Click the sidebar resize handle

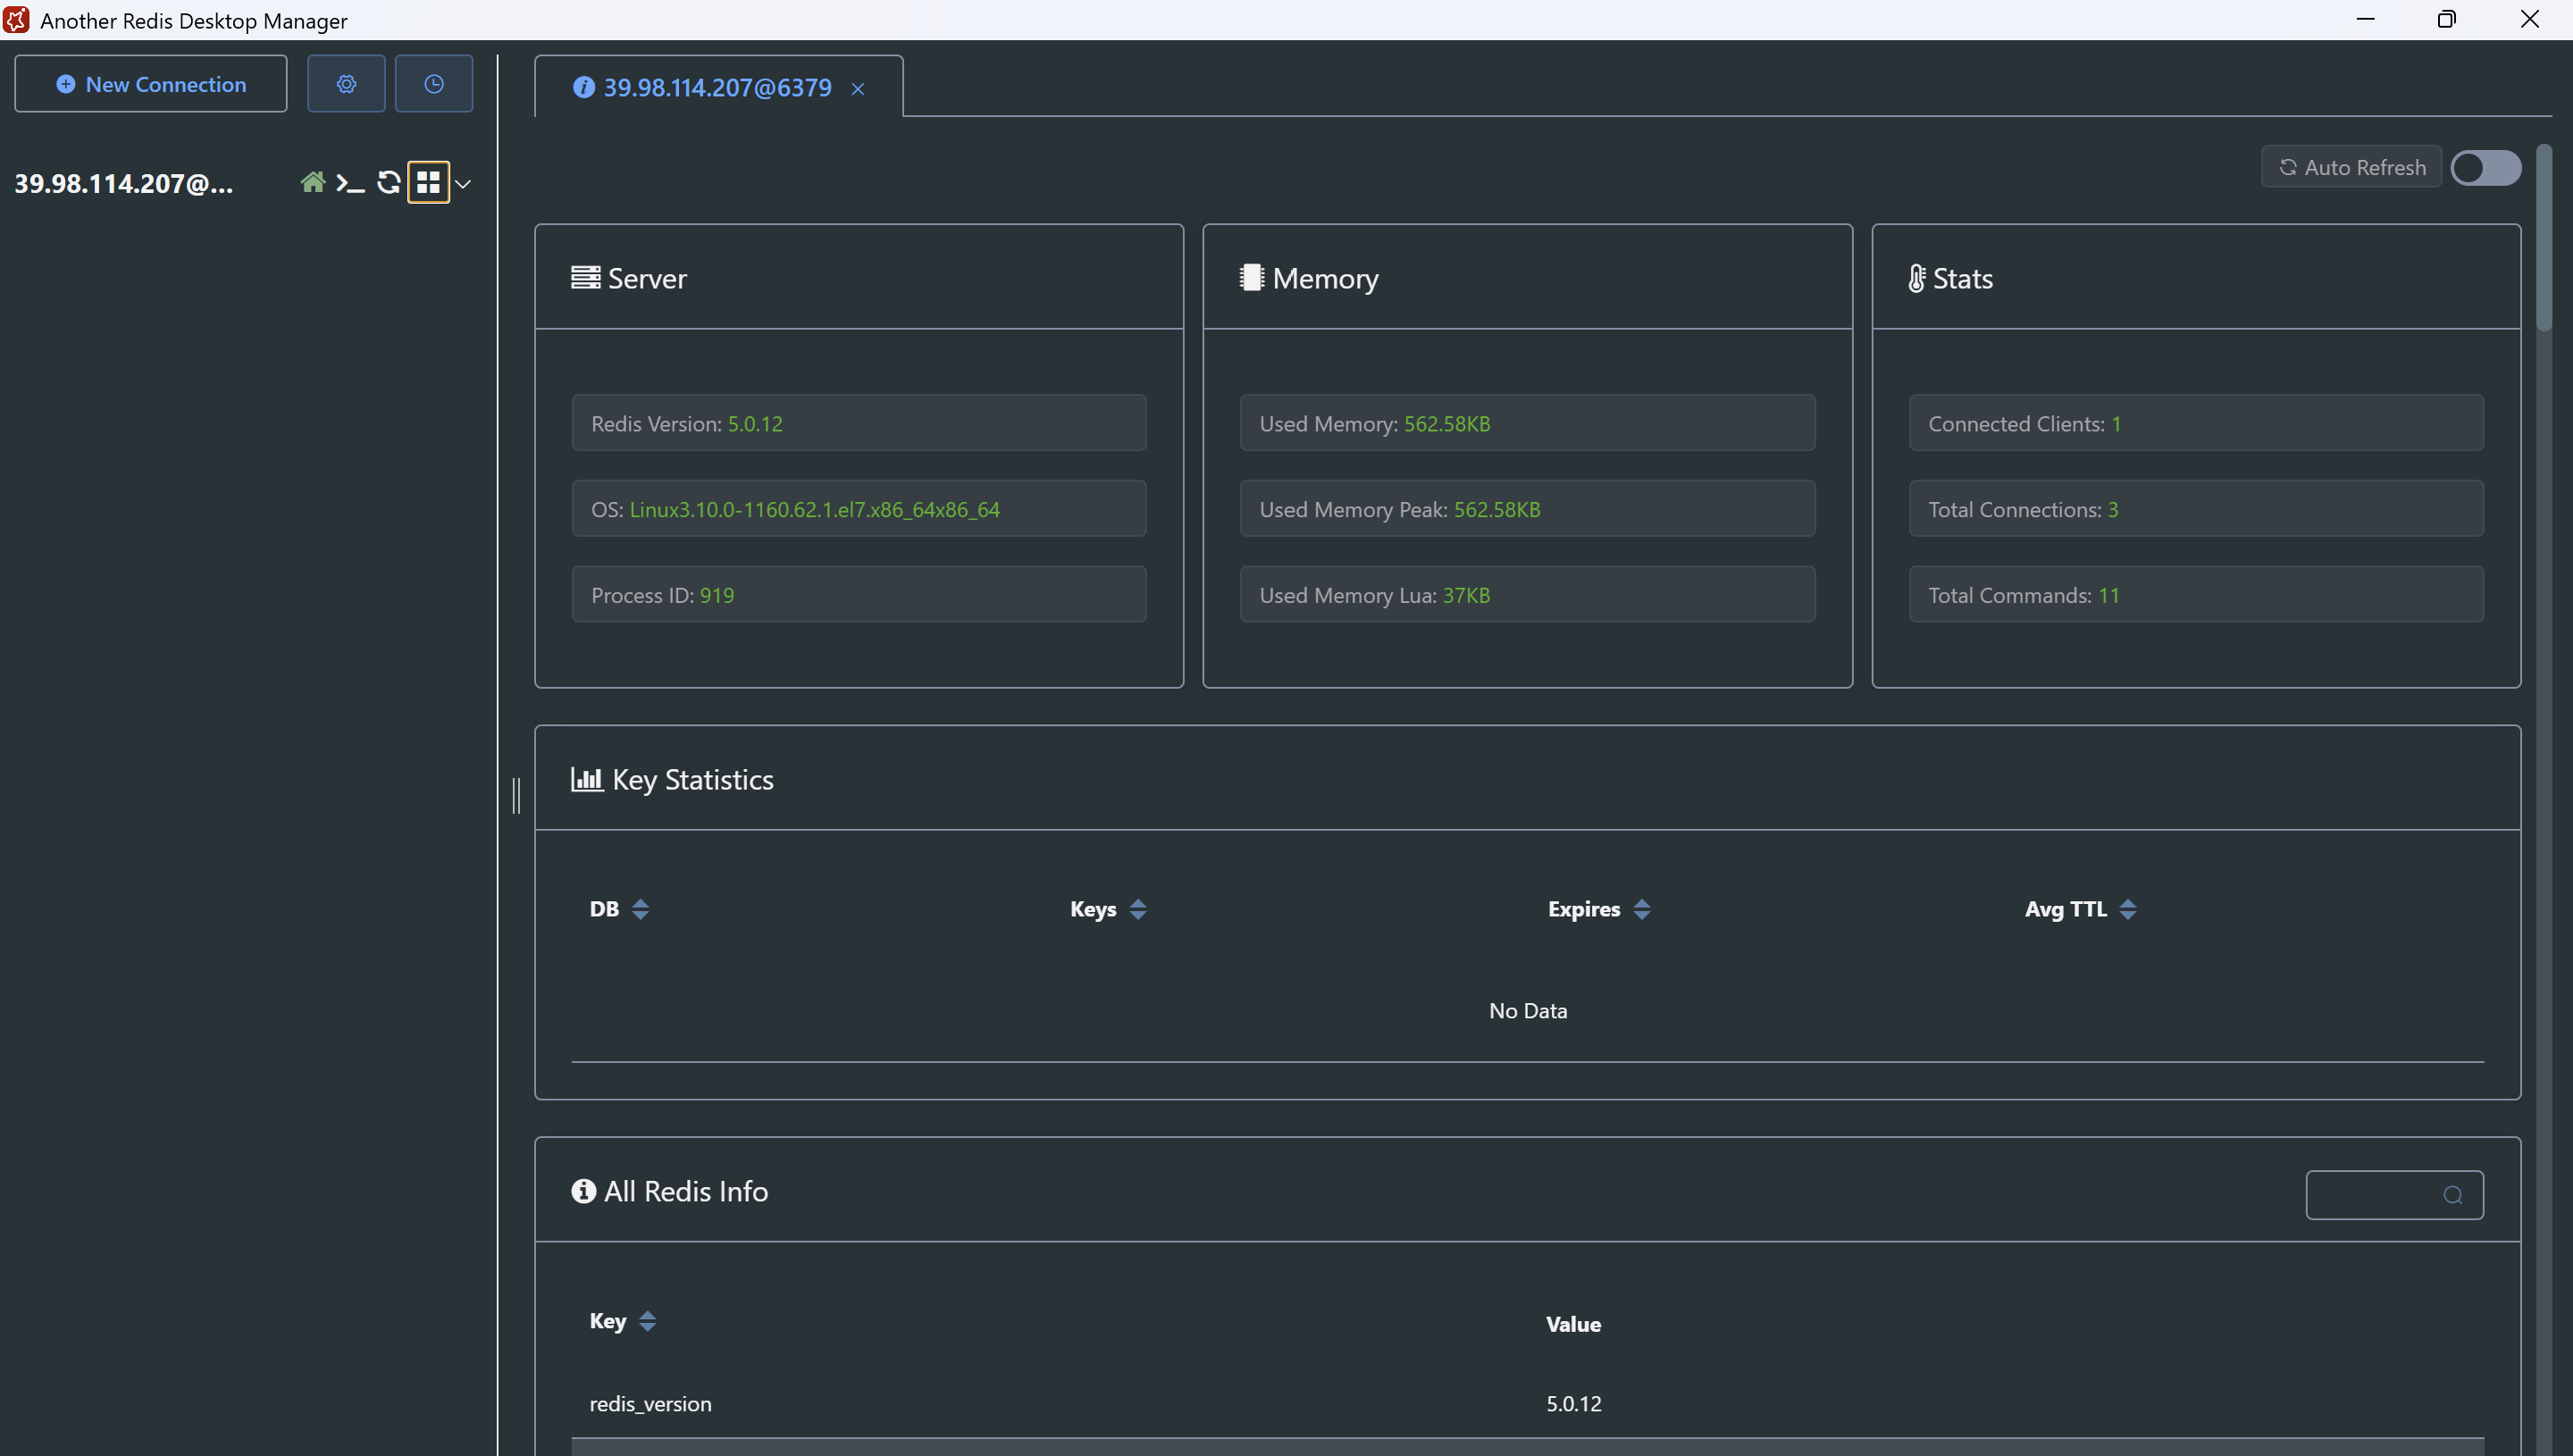tap(516, 796)
